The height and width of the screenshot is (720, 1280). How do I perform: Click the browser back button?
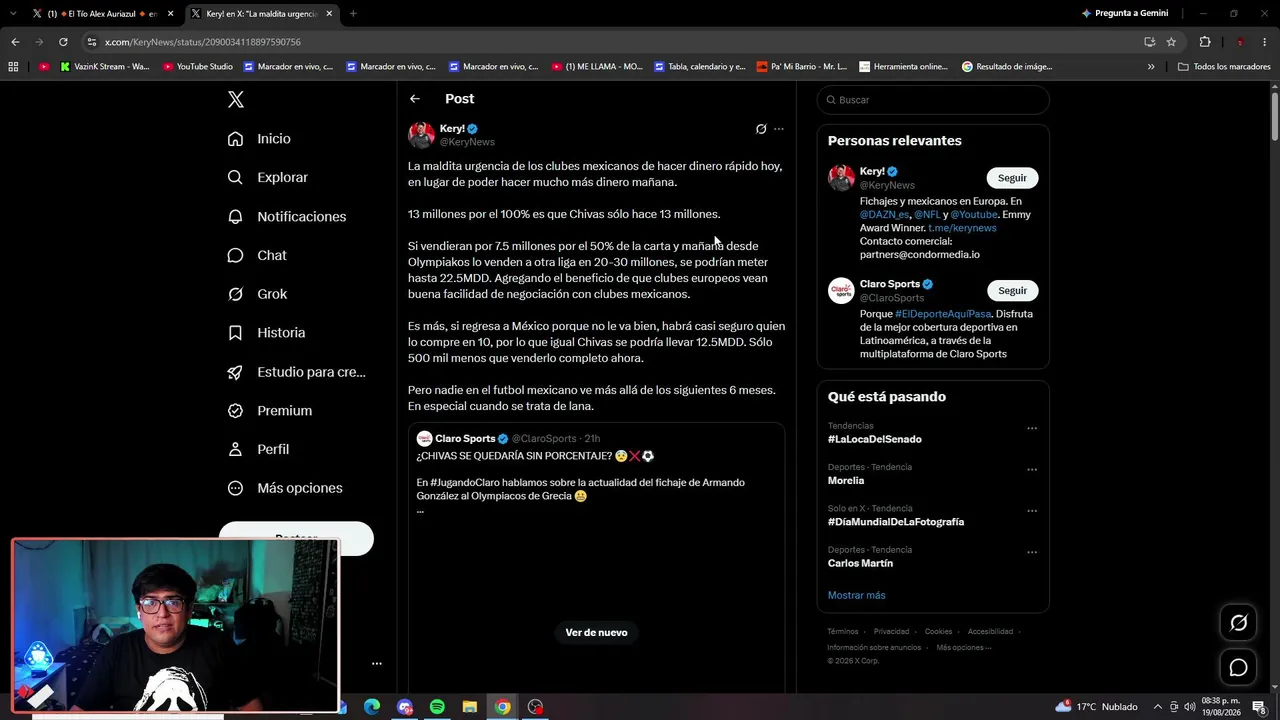pos(15,42)
